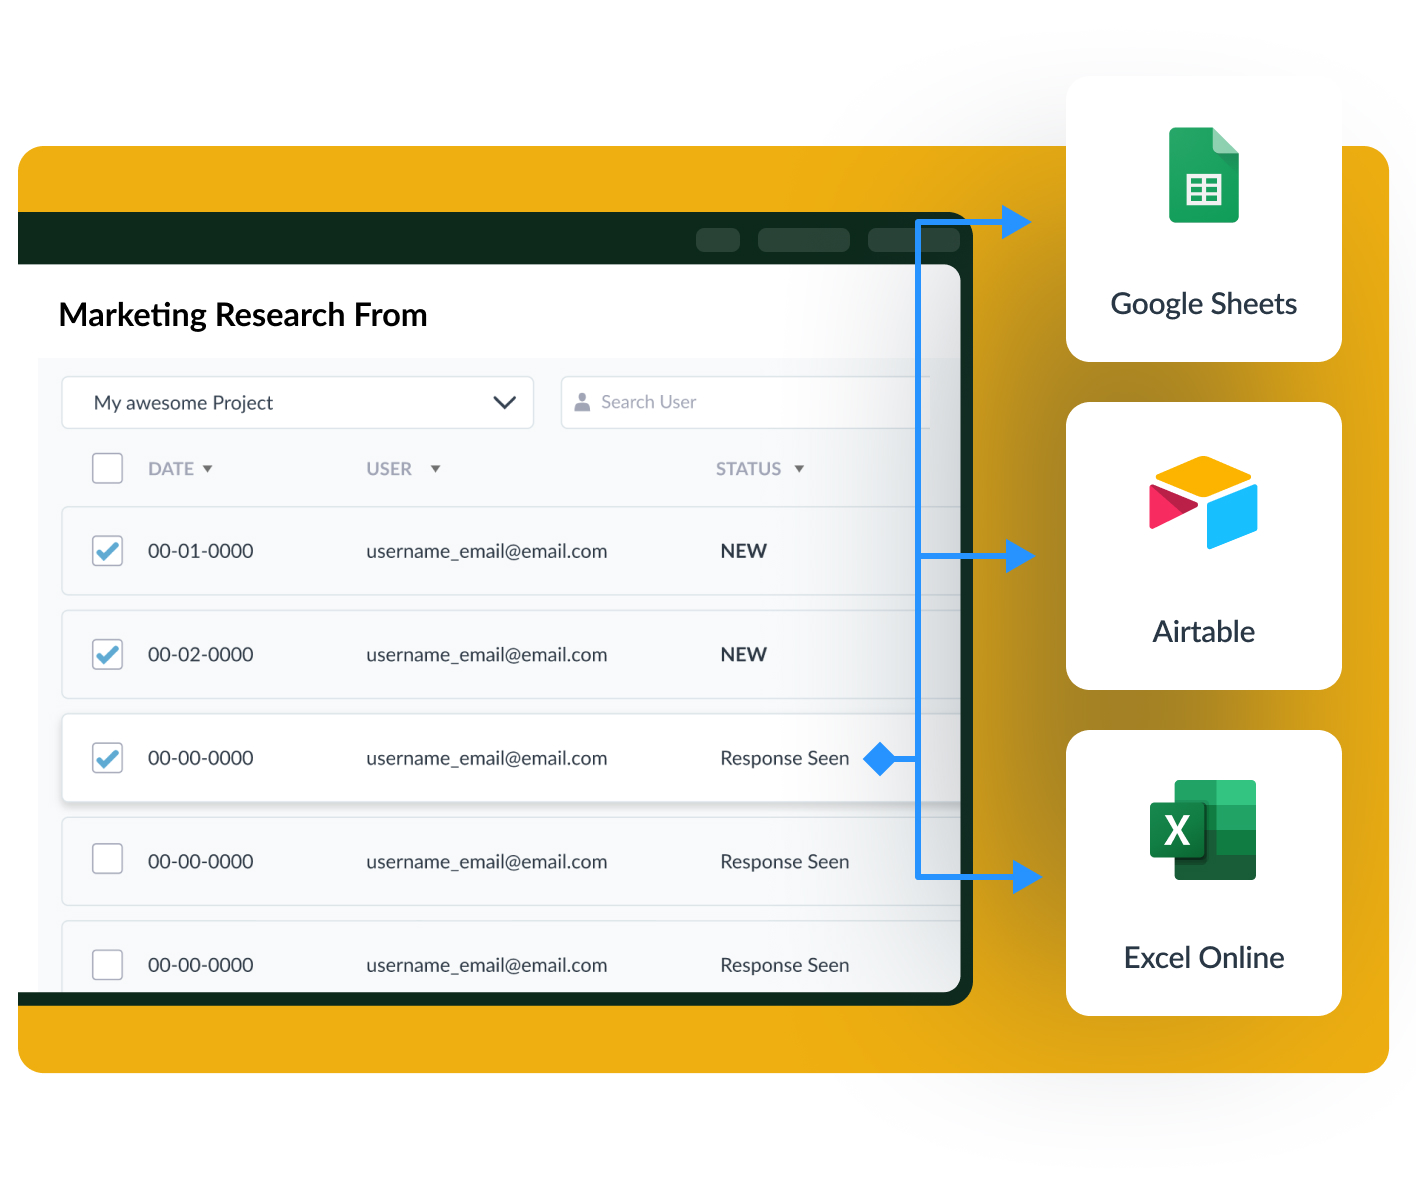Click the blue diamond connector marker
This screenshot has height=1200, width=1416.
[880, 759]
